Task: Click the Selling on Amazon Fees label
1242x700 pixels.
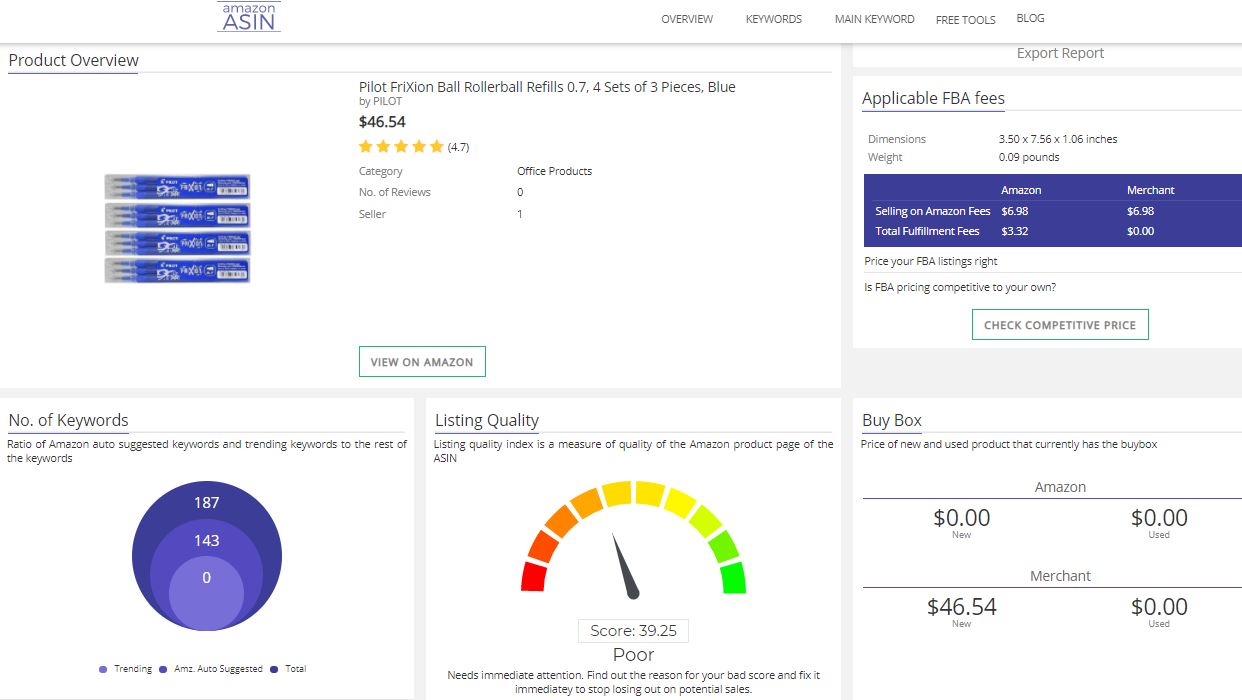Action: (932, 211)
